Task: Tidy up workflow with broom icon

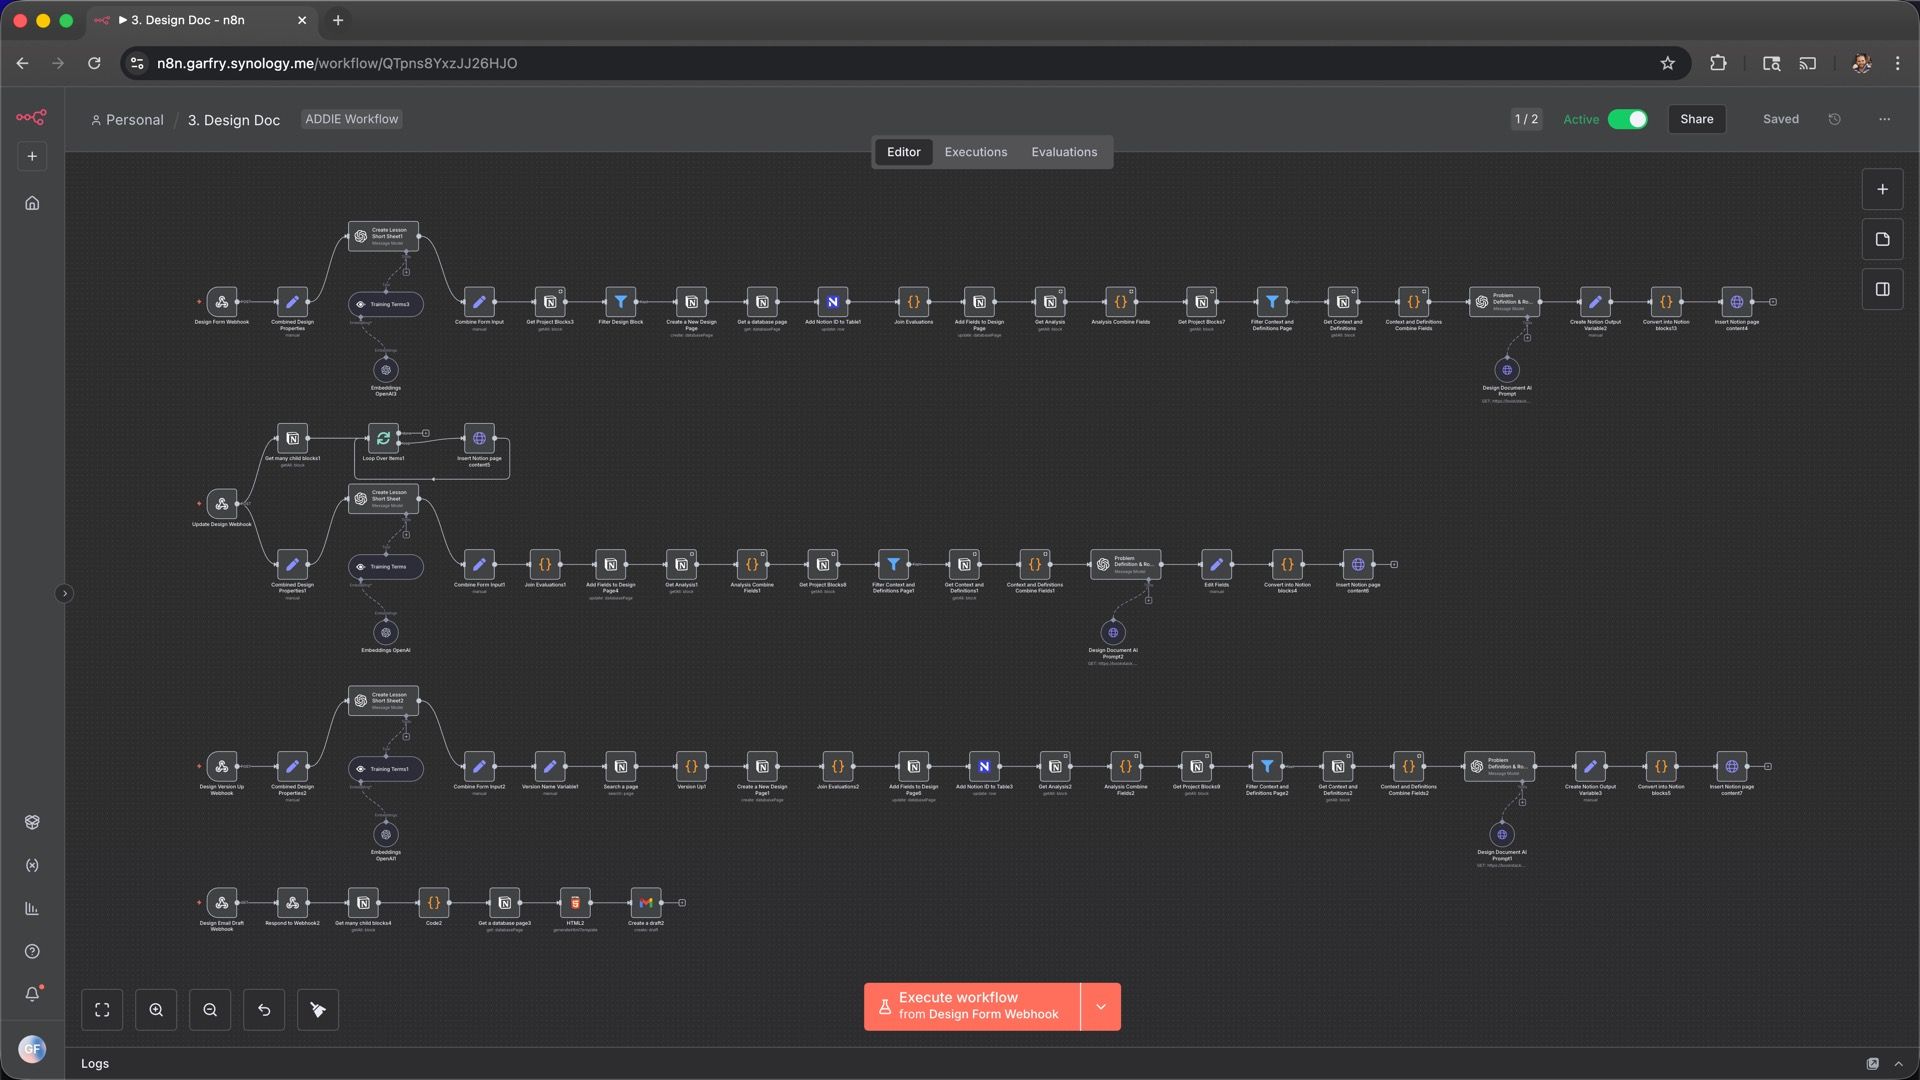Action: (x=318, y=1010)
